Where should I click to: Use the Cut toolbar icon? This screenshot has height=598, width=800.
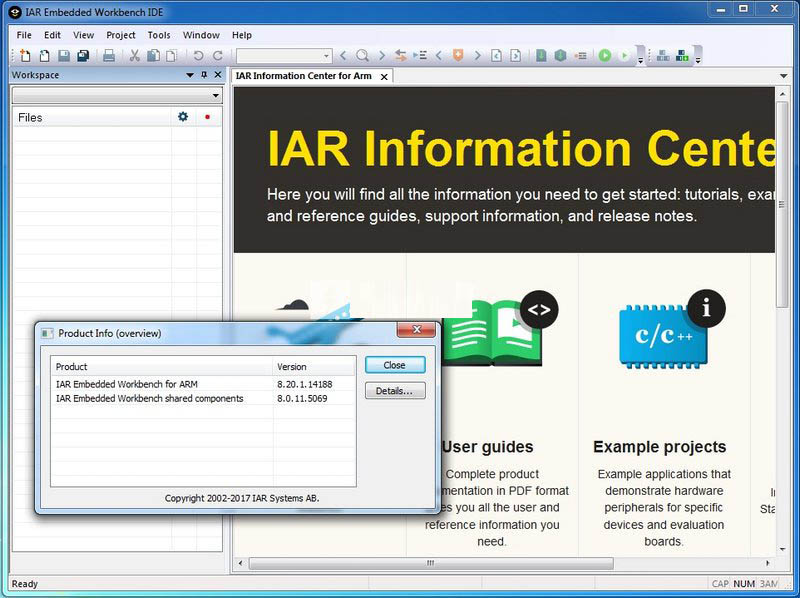pos(134,57)
